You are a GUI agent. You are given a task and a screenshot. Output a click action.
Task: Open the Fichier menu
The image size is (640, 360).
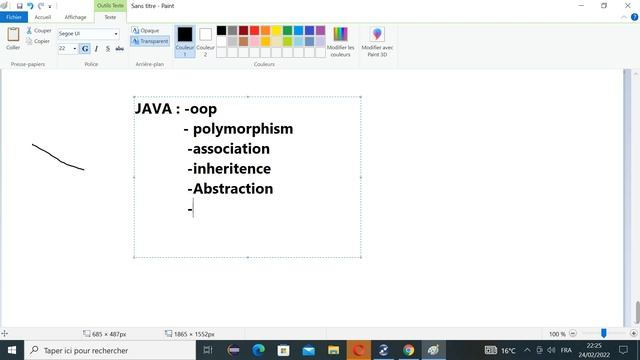tap(14, 17)
